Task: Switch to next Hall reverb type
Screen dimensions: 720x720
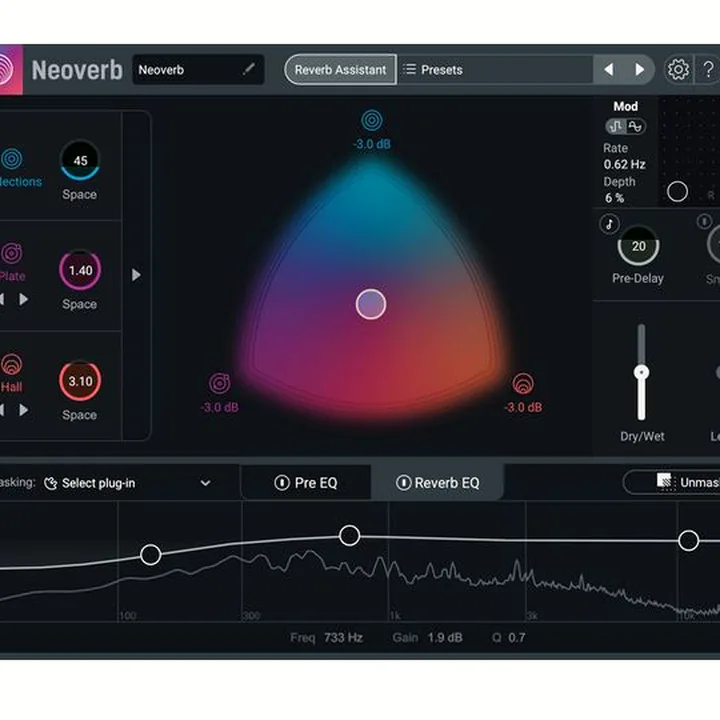Action: pos(23,410)
